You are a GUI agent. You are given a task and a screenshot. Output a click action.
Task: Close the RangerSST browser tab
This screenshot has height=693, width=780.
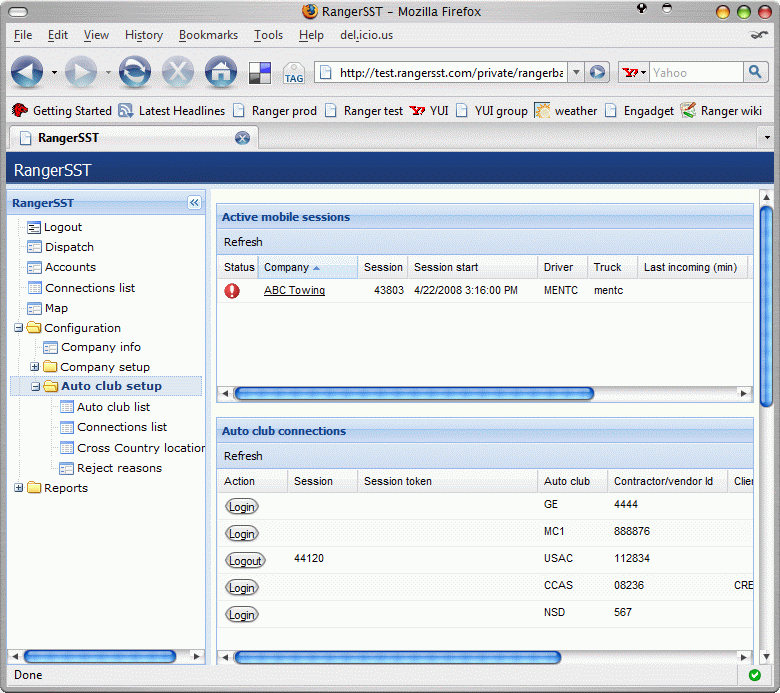(242, 138)
